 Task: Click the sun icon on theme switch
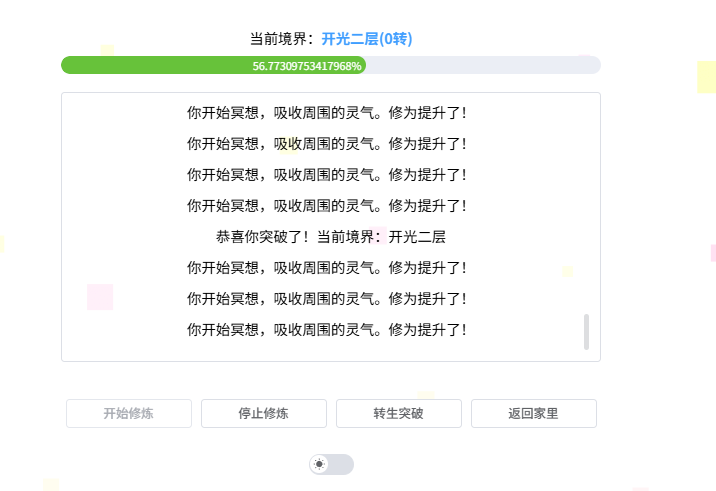pos(320,464)
